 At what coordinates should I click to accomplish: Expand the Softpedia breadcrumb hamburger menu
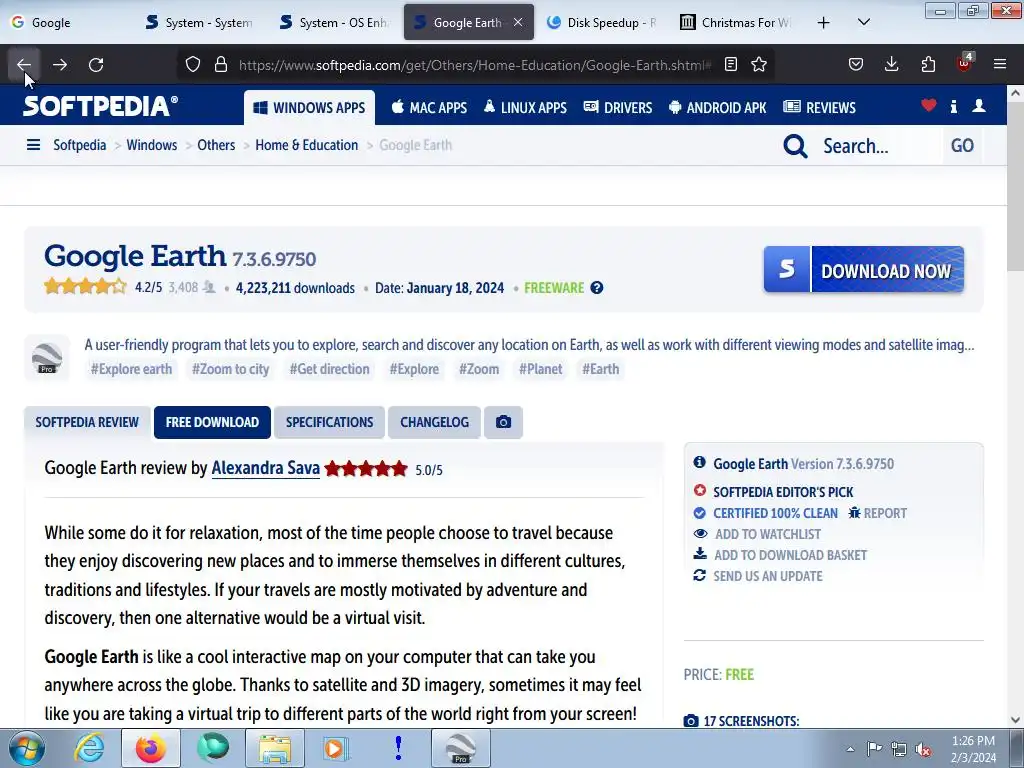pos(33,145)
